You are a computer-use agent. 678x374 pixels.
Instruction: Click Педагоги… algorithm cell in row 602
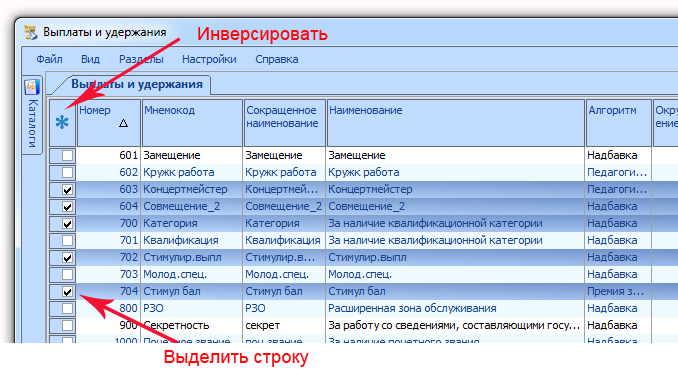tap(619, 173)
